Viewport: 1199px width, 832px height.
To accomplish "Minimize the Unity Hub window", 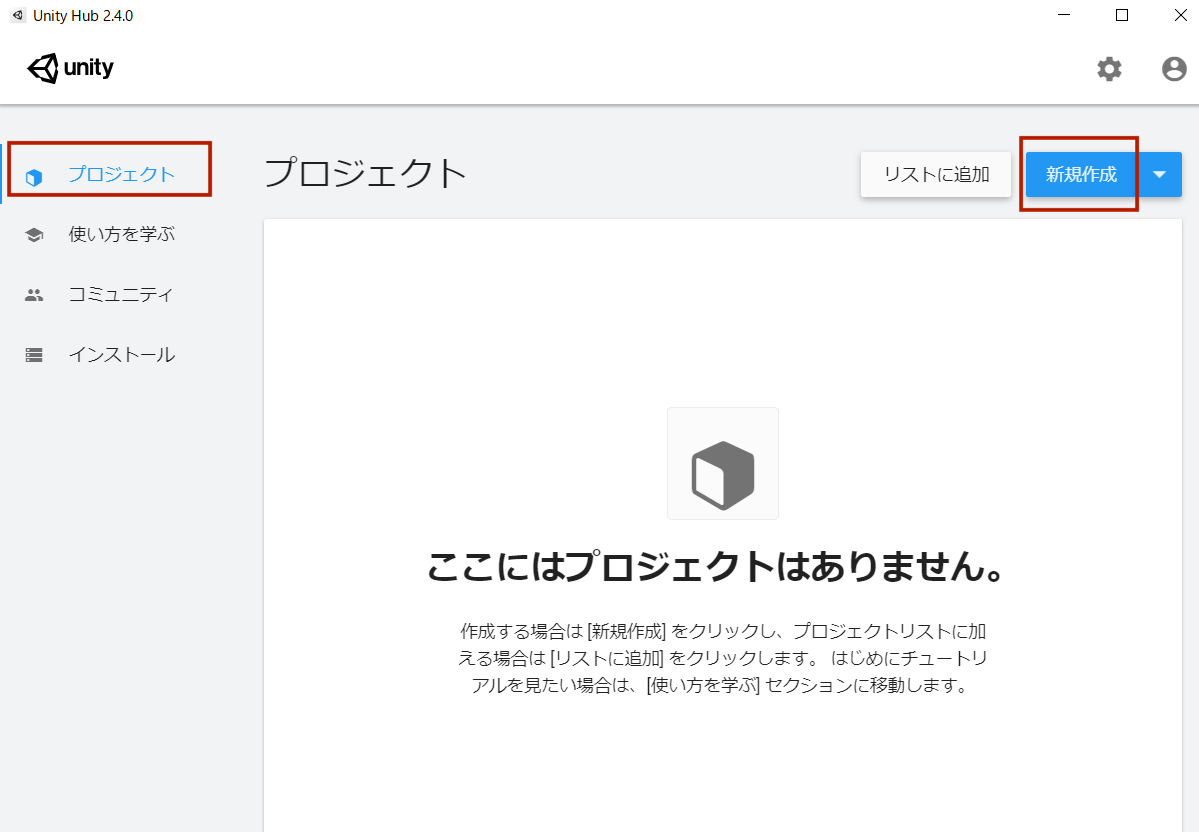I will pyautogui.click(x=1063, y=15).
